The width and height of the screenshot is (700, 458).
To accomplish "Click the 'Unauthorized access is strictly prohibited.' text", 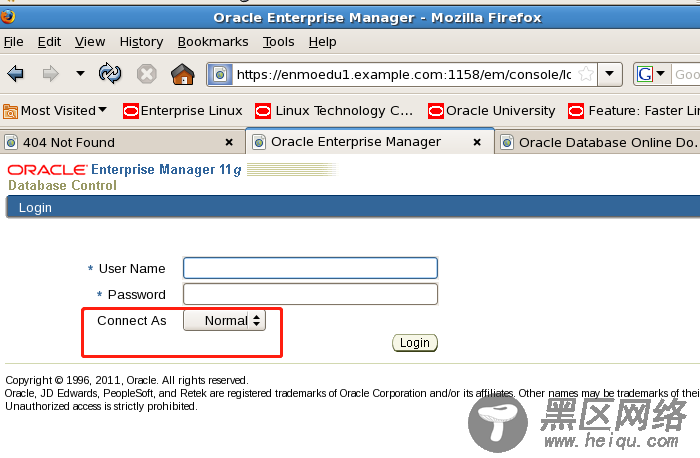I will [101, 406].
